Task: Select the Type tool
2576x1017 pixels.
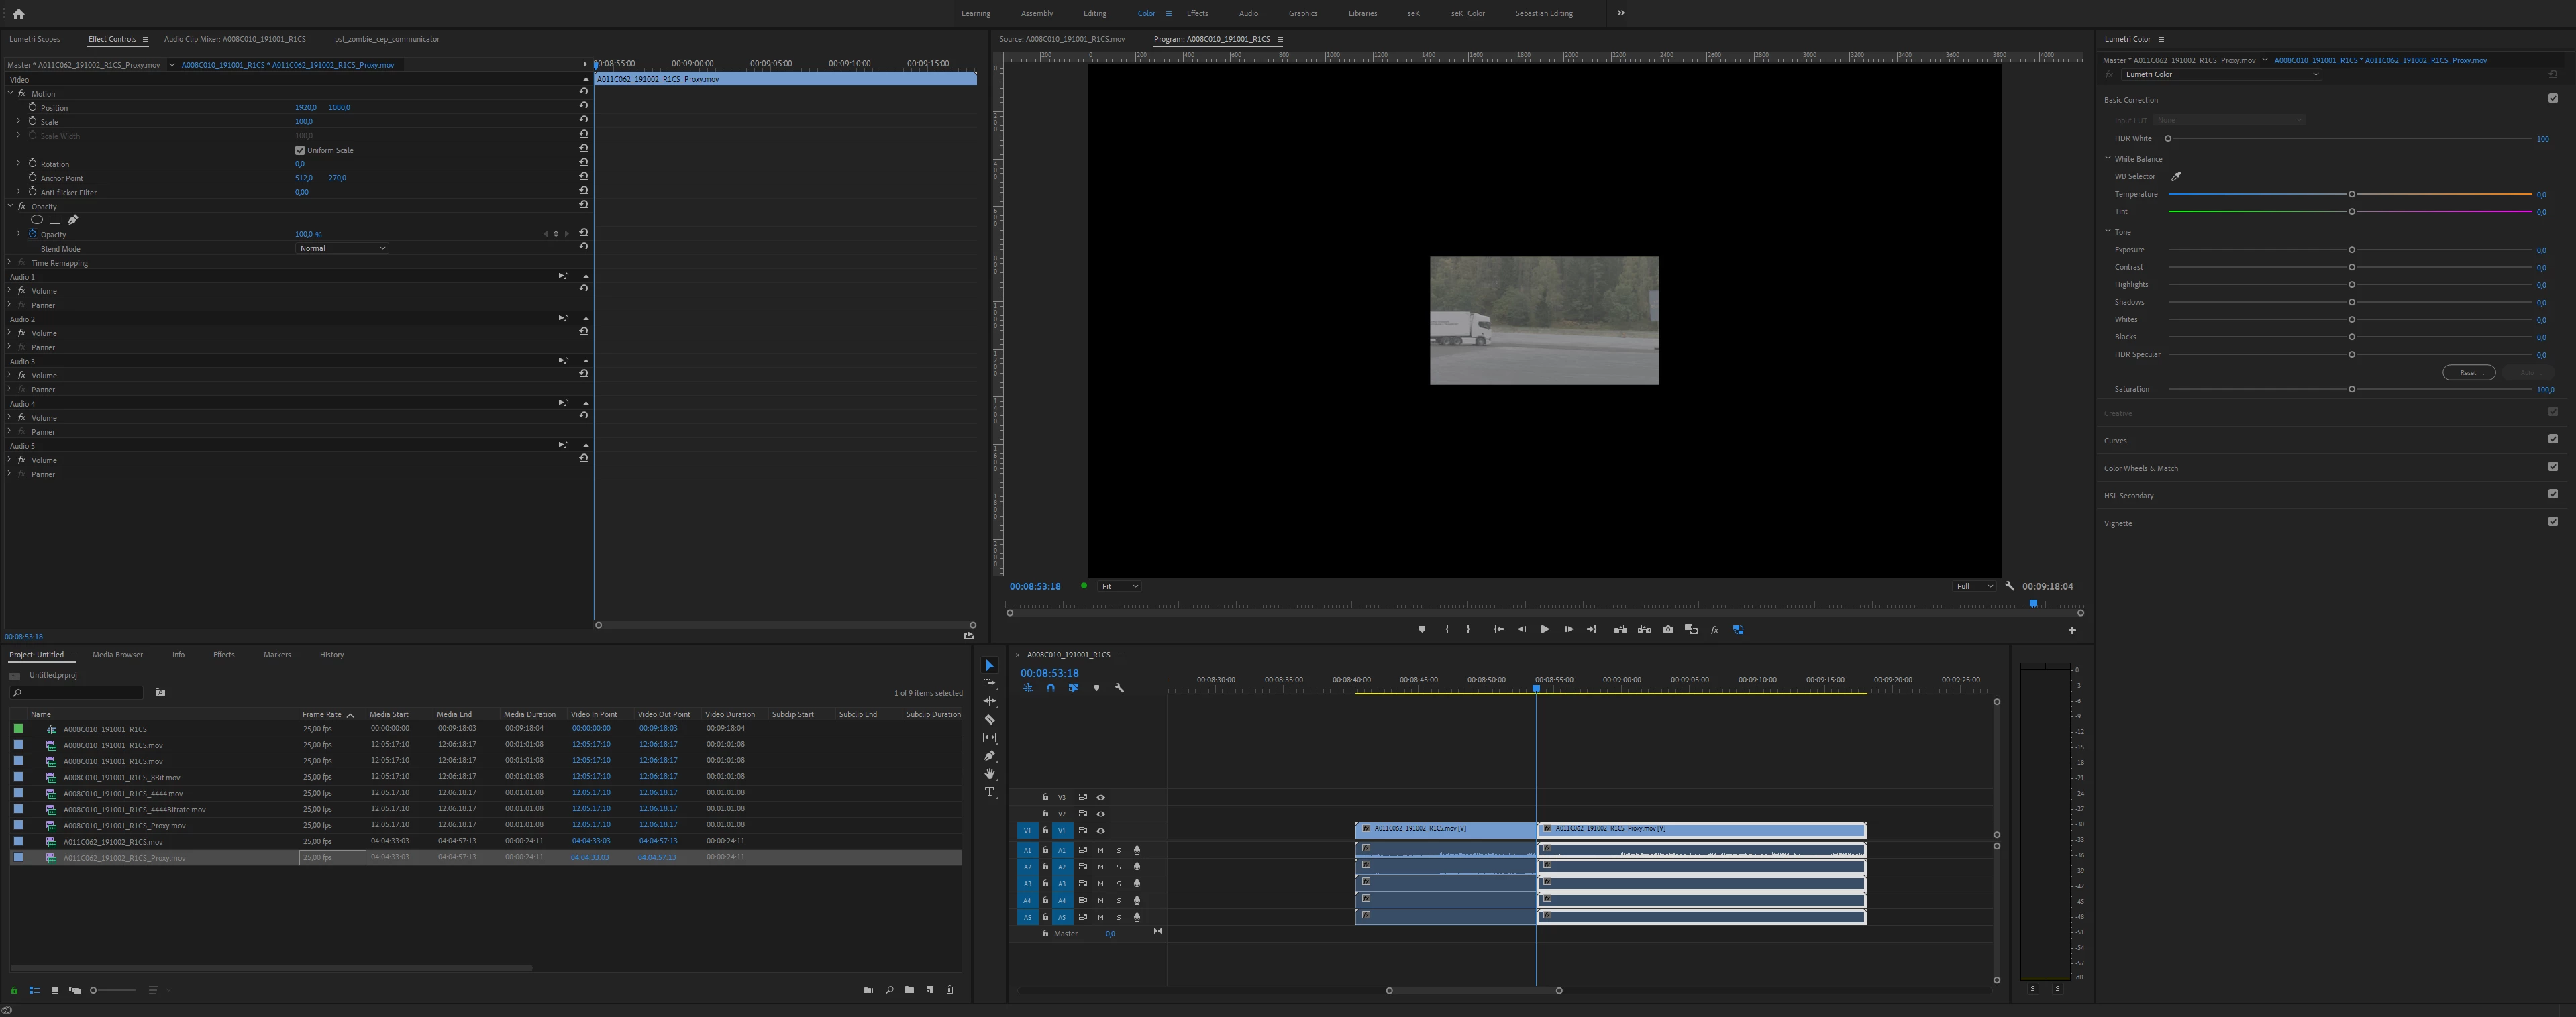Action: tap(989, 792)
